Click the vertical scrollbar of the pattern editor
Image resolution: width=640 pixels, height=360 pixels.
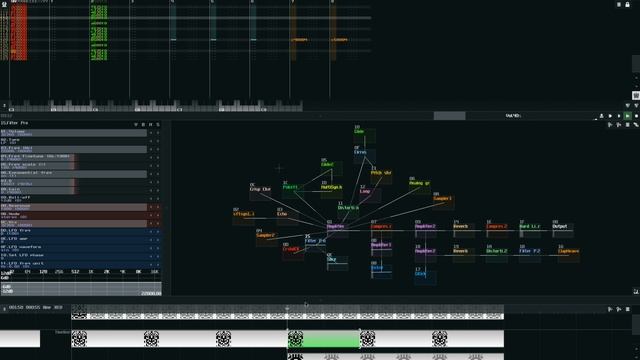[636, 64]
